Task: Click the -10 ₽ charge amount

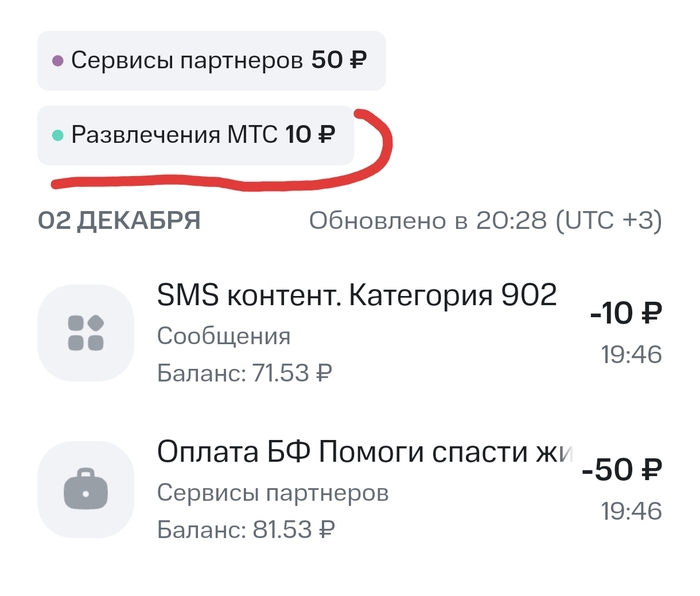Action: pyautogui.click(x=625, y=314)
